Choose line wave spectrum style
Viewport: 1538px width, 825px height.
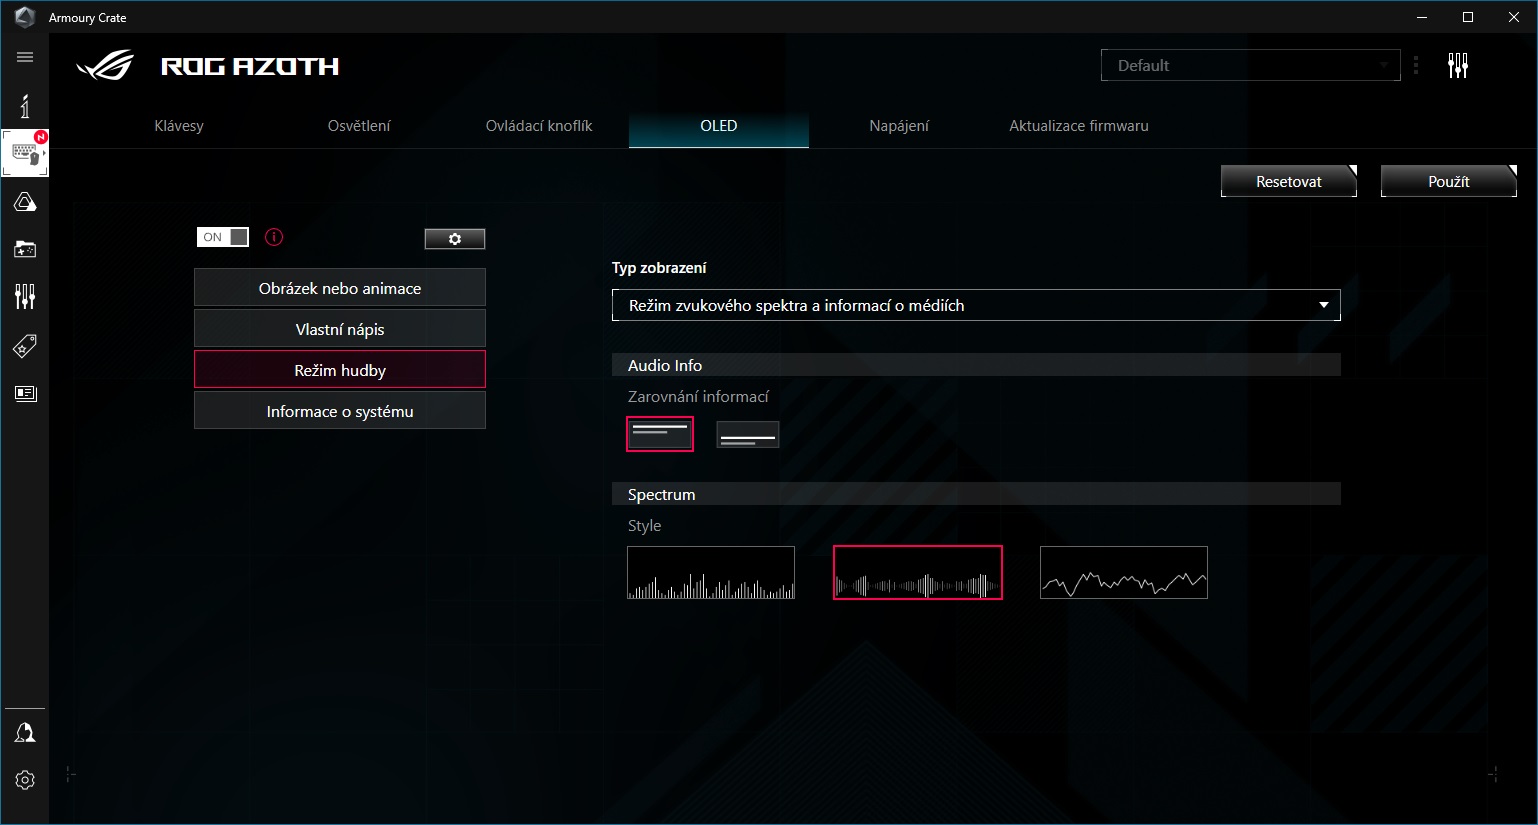click(x=1124, y=573)
